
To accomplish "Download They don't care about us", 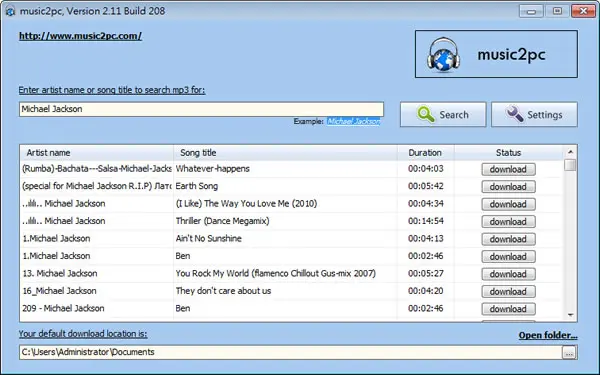I will tap(508, 292).
